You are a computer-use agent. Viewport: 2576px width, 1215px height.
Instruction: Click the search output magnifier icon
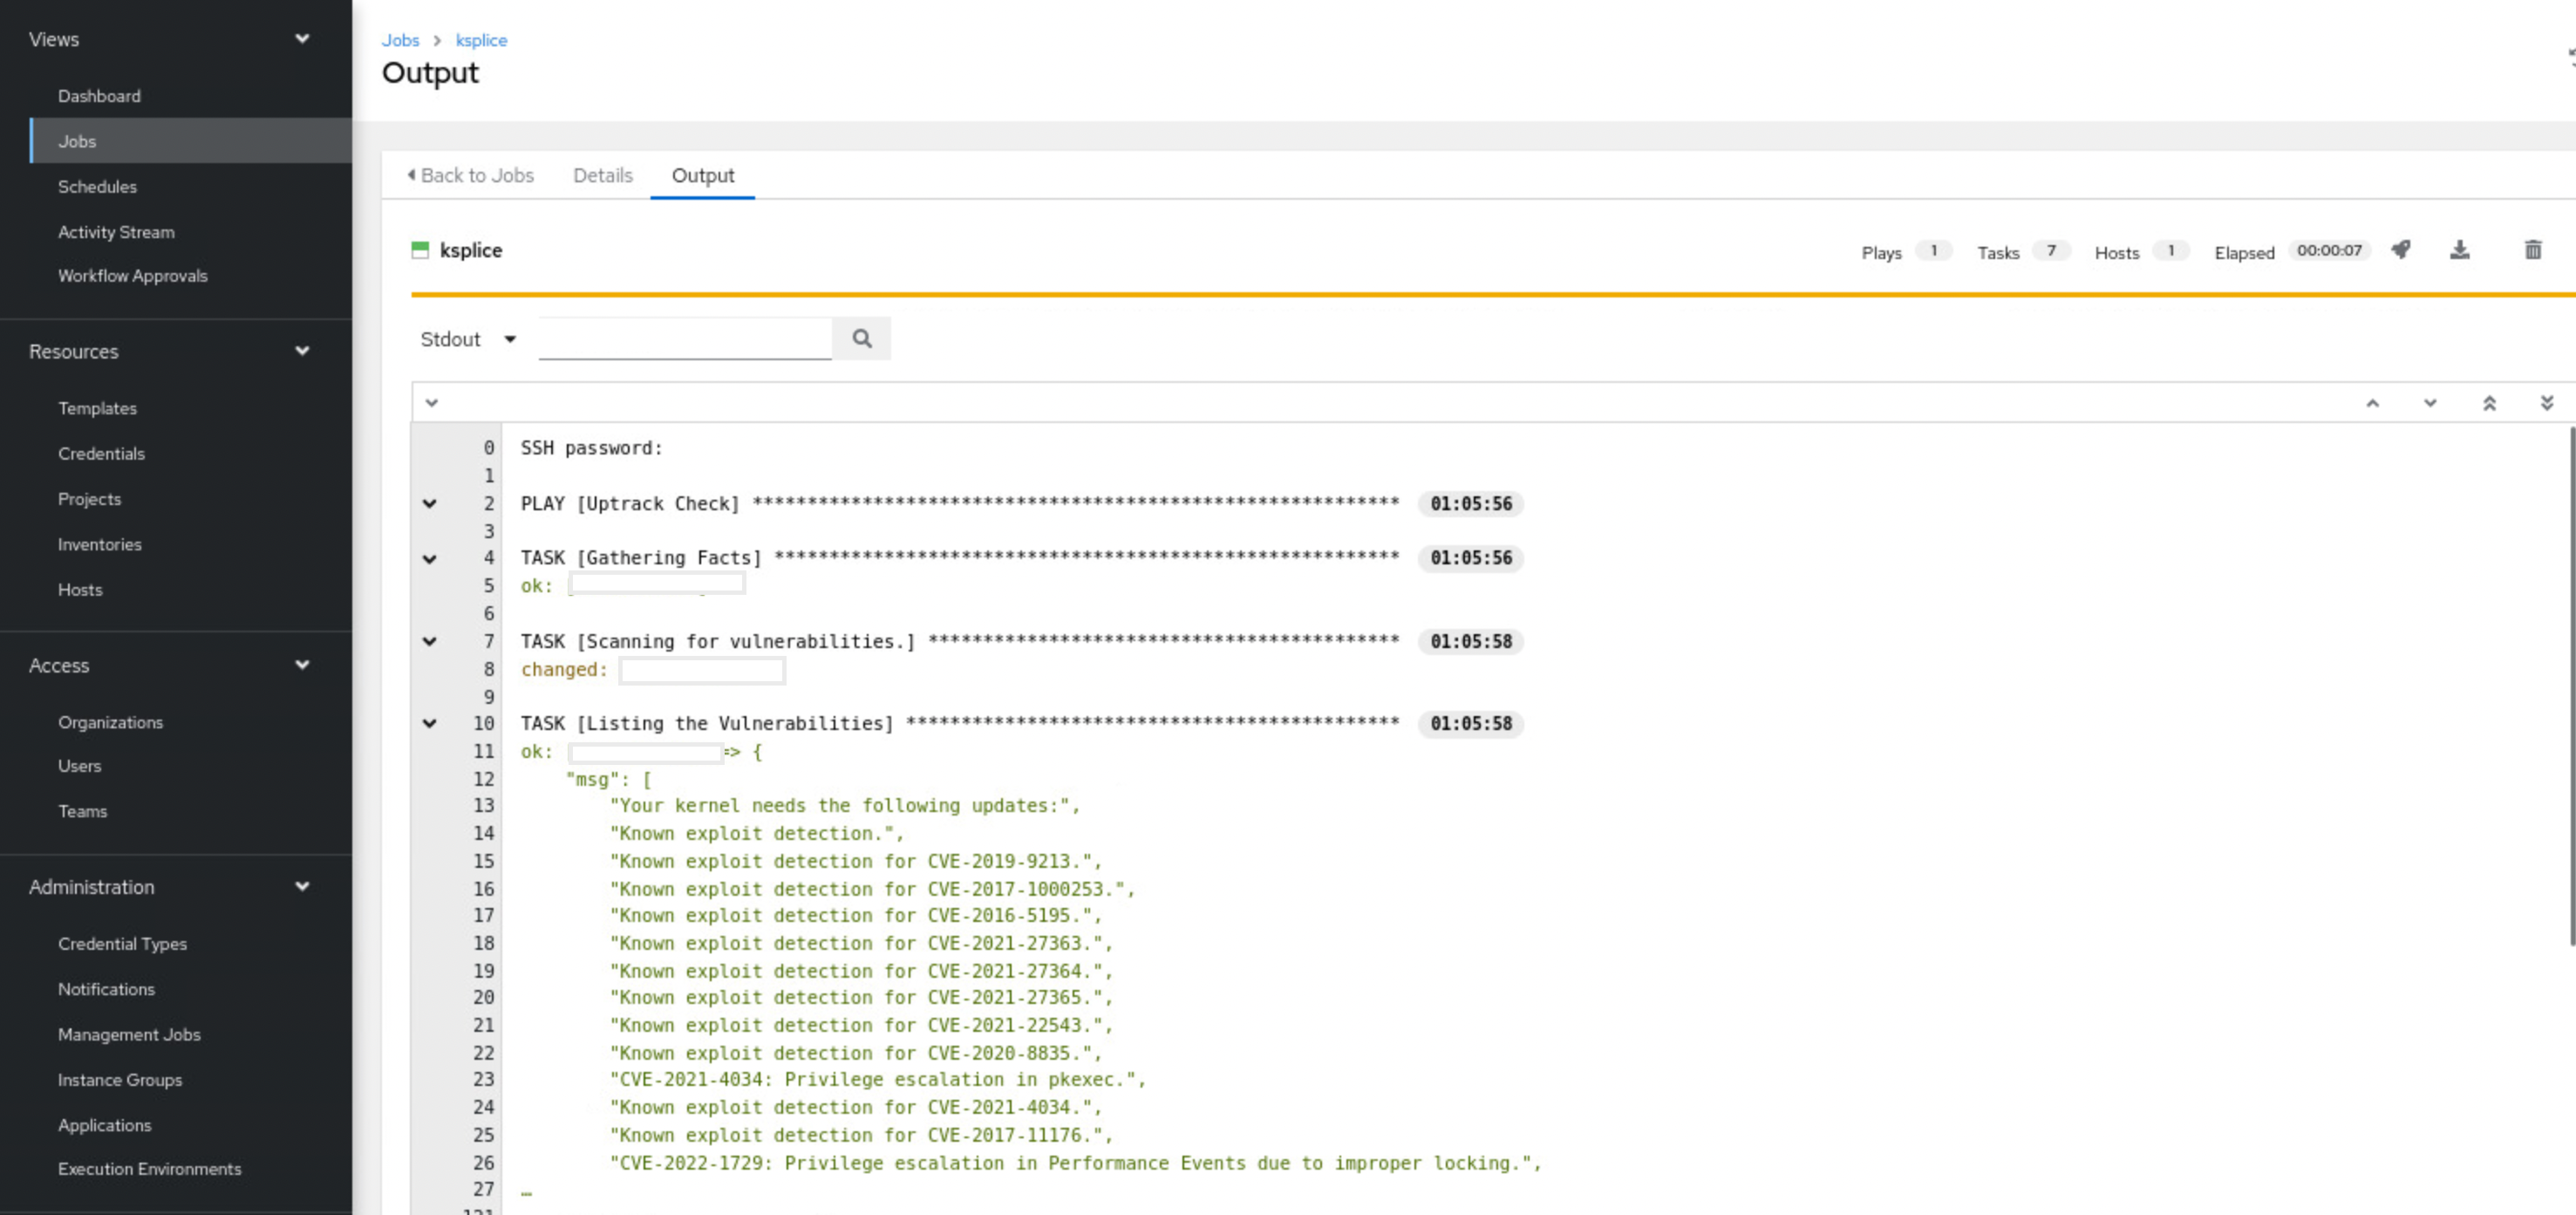[862, 337]
